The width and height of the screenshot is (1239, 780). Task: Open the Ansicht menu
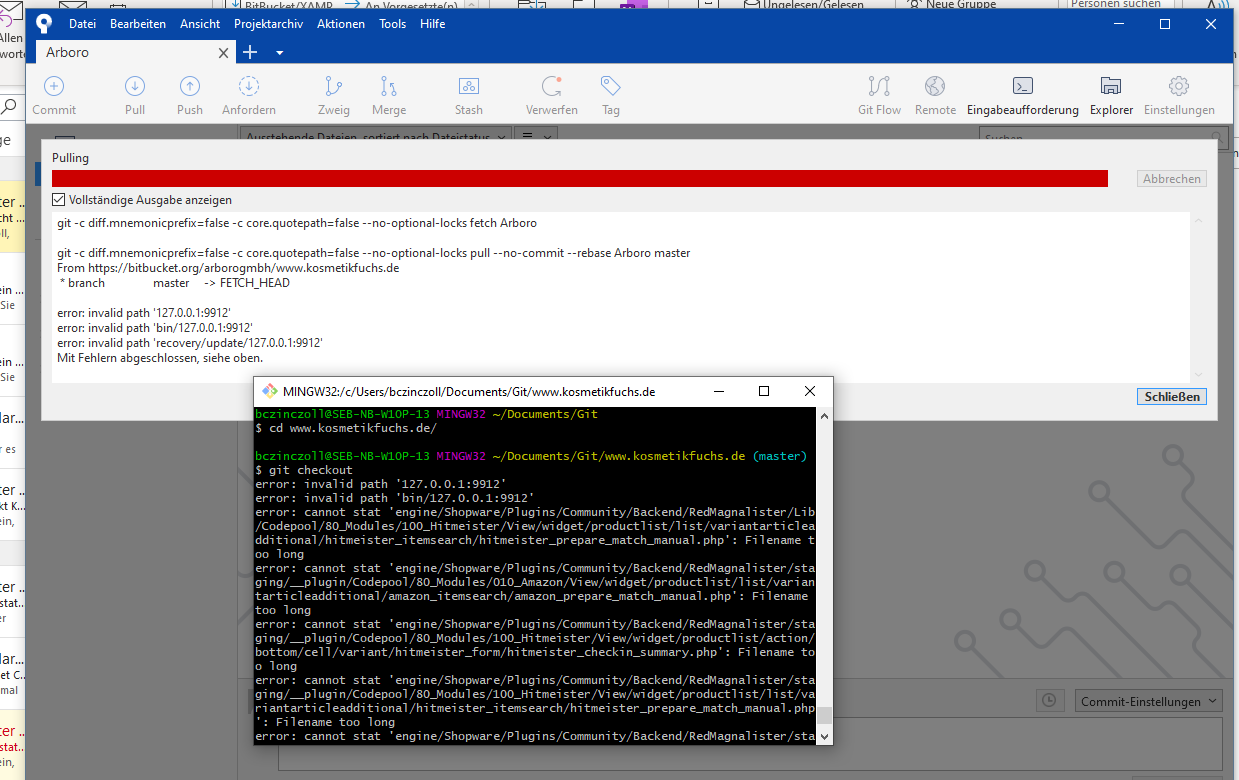click(x=200, y=24)
